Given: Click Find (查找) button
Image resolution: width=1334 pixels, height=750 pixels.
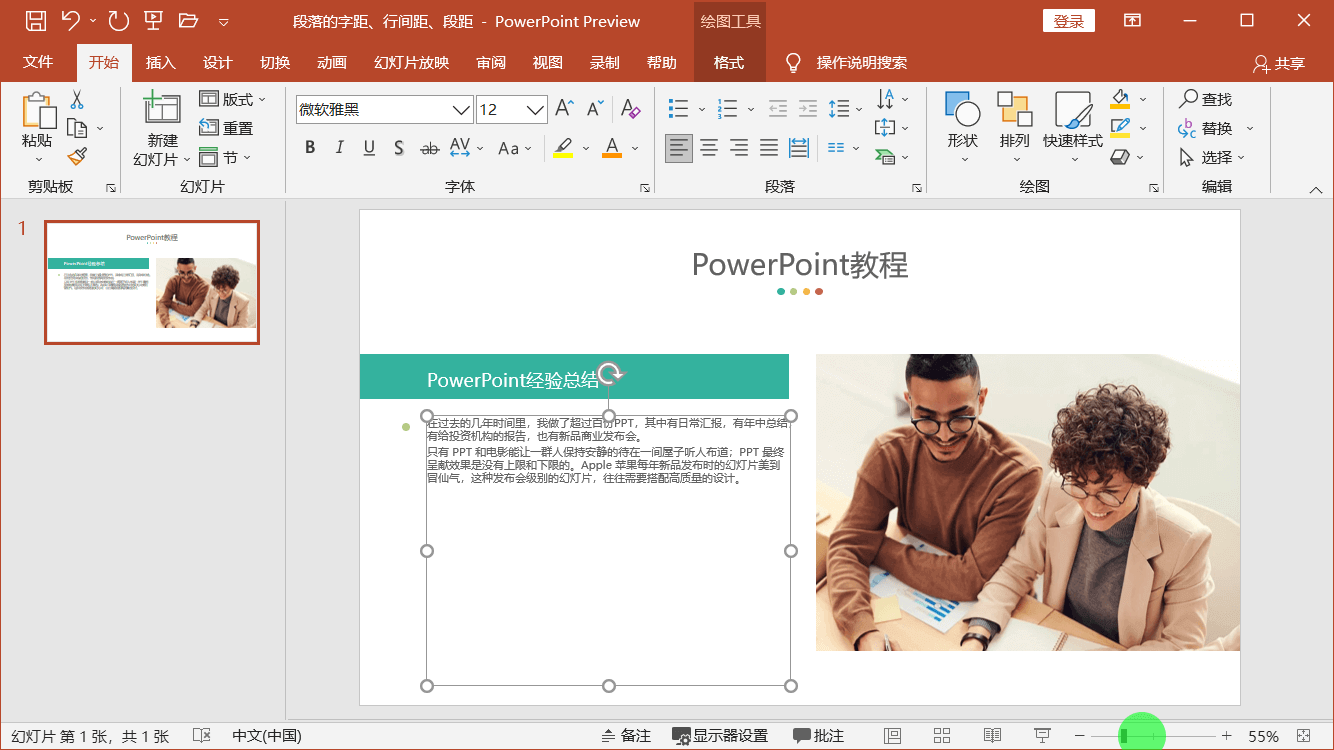Looking at the screenshot, I should point(1206,99).
